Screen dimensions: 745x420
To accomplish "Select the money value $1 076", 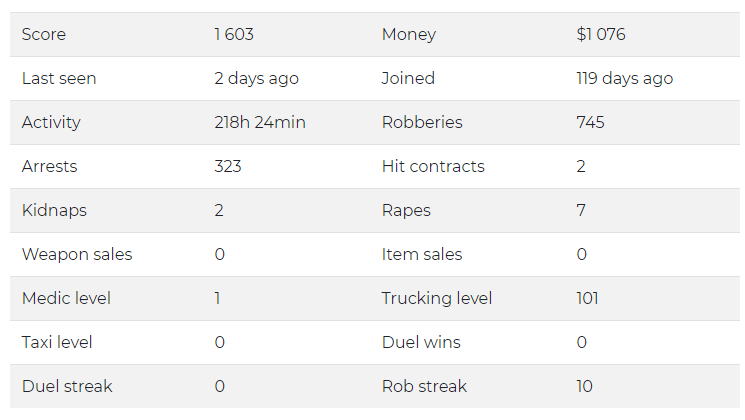I will coord(601,34).
